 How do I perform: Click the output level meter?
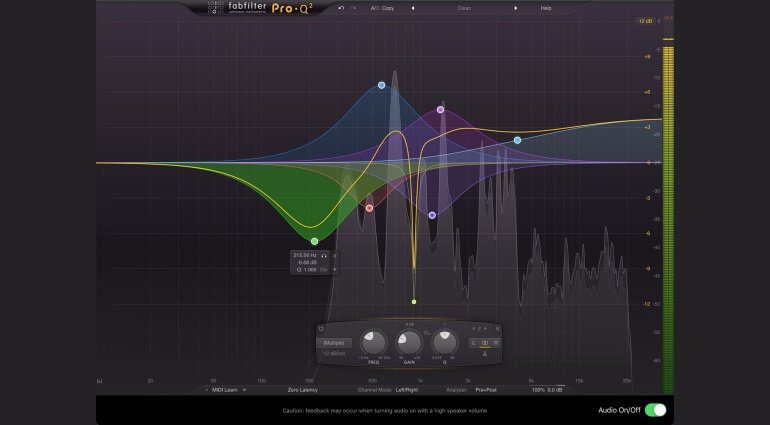[x=668, y=216]
